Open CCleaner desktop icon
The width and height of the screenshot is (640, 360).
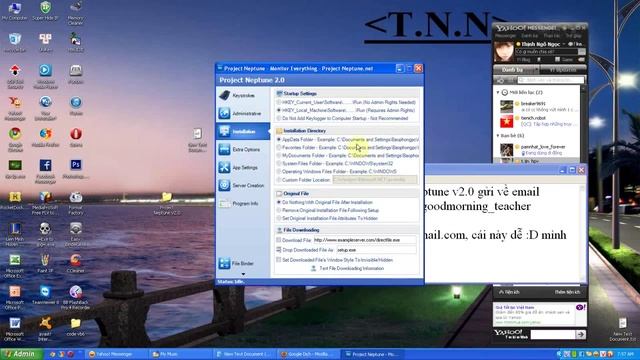point(76,264)
